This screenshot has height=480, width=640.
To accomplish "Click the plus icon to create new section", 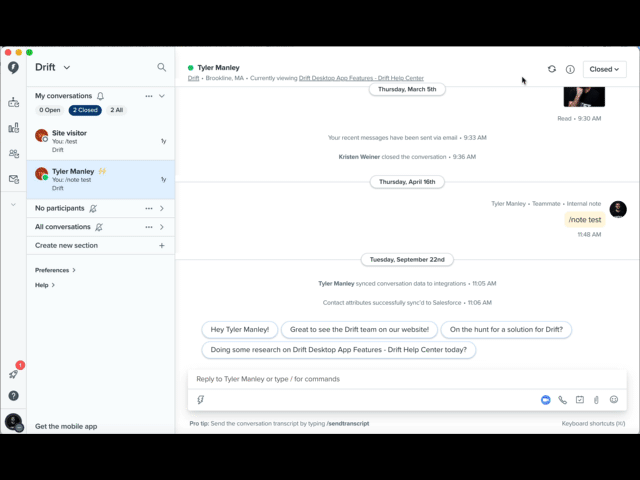I will point(162,246).
